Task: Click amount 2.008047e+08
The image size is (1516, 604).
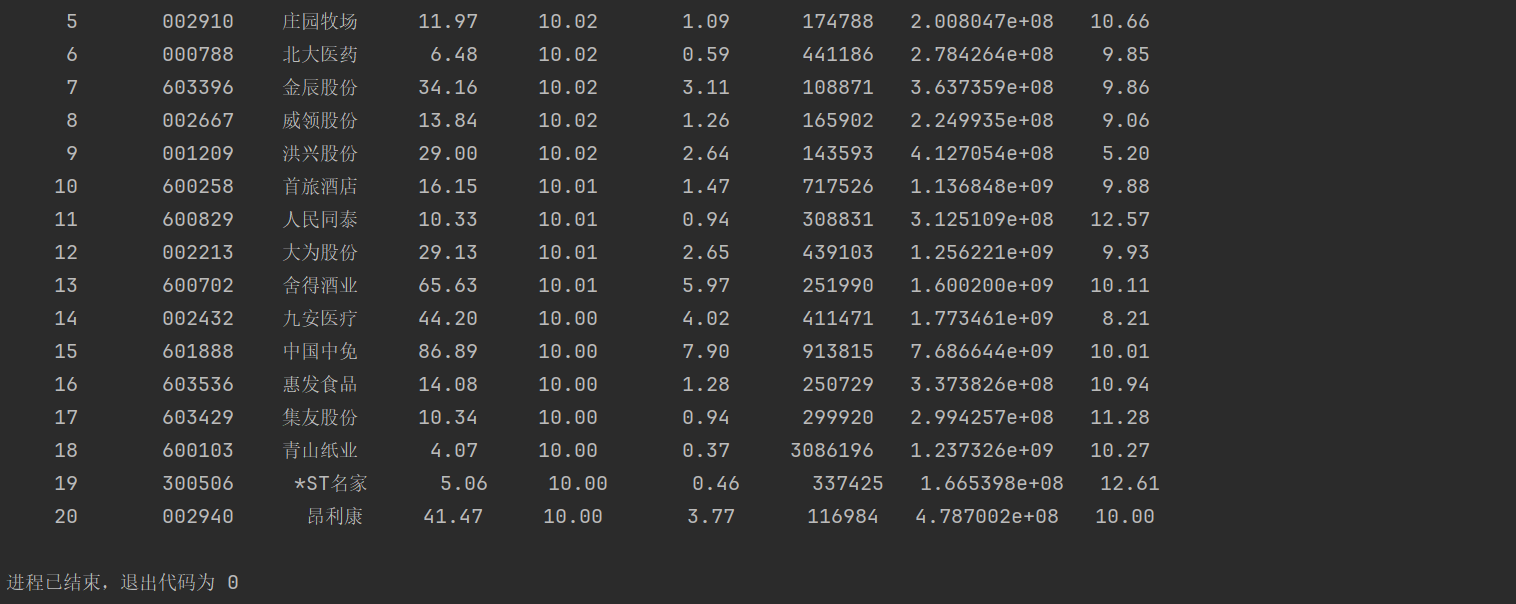Action: [x=982, y=21]
